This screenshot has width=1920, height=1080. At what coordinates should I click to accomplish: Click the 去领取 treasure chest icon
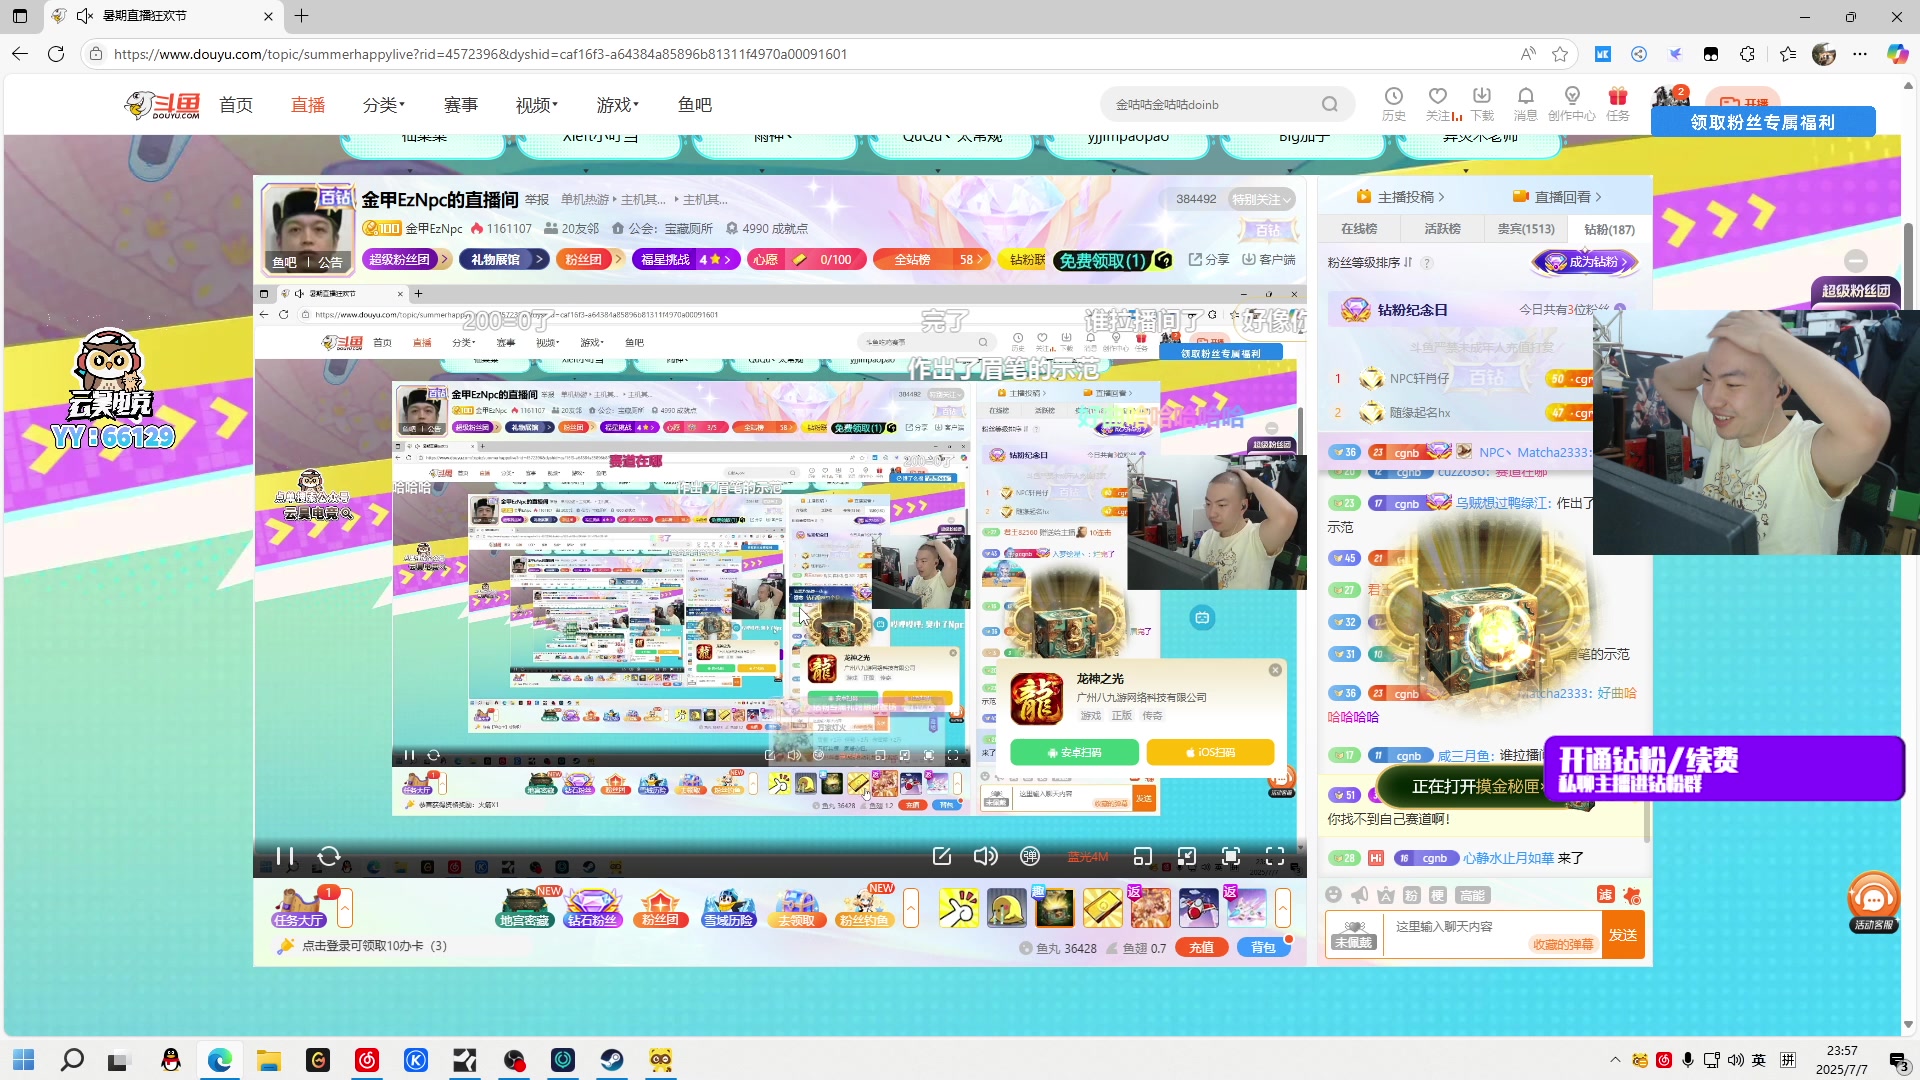coord(796,908)
